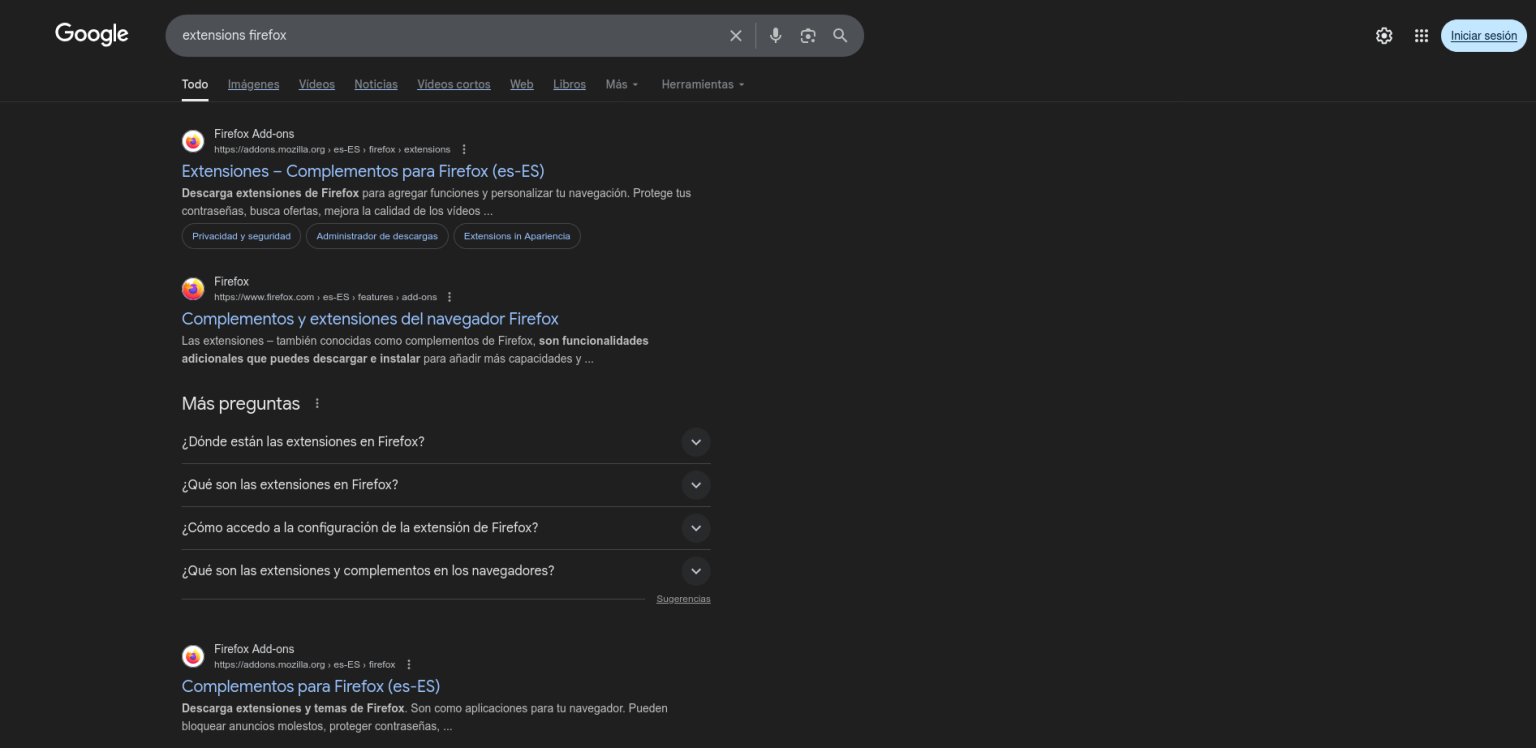Select the Privacidad y seguridad chip
Viewport: 1536px width, 748px height.
click(x=241, y=236)
